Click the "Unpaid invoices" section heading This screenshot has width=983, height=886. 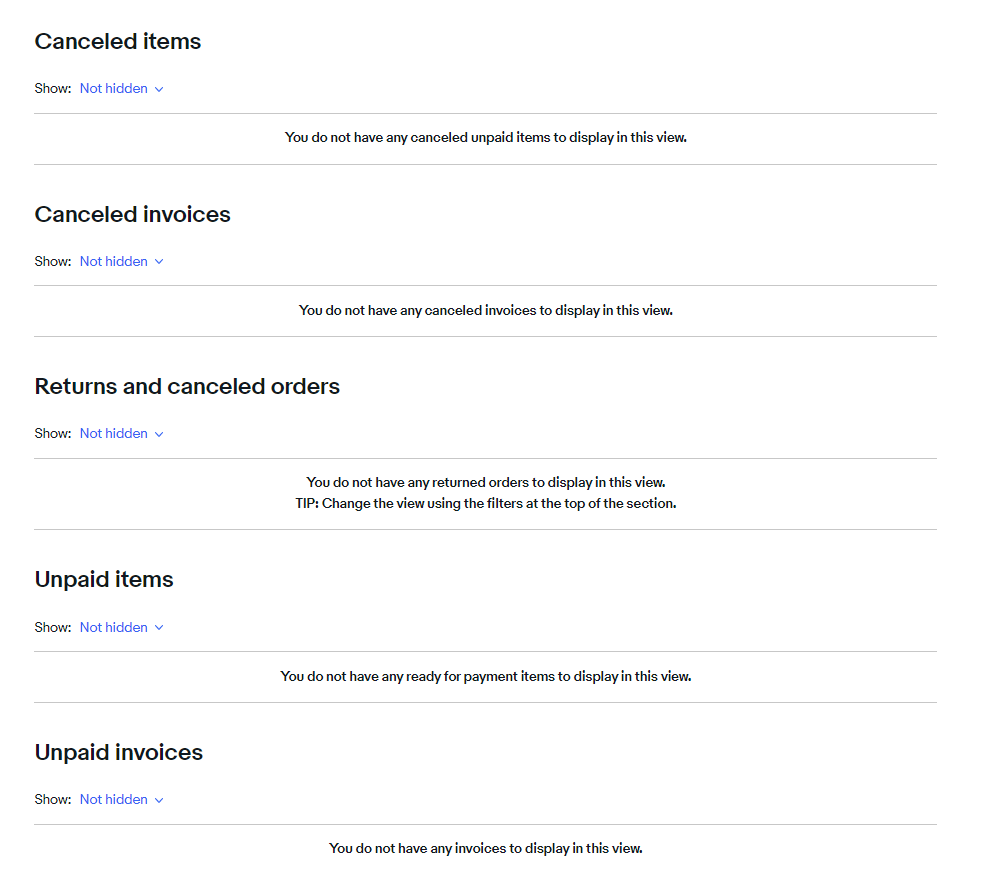pos(119,753)
